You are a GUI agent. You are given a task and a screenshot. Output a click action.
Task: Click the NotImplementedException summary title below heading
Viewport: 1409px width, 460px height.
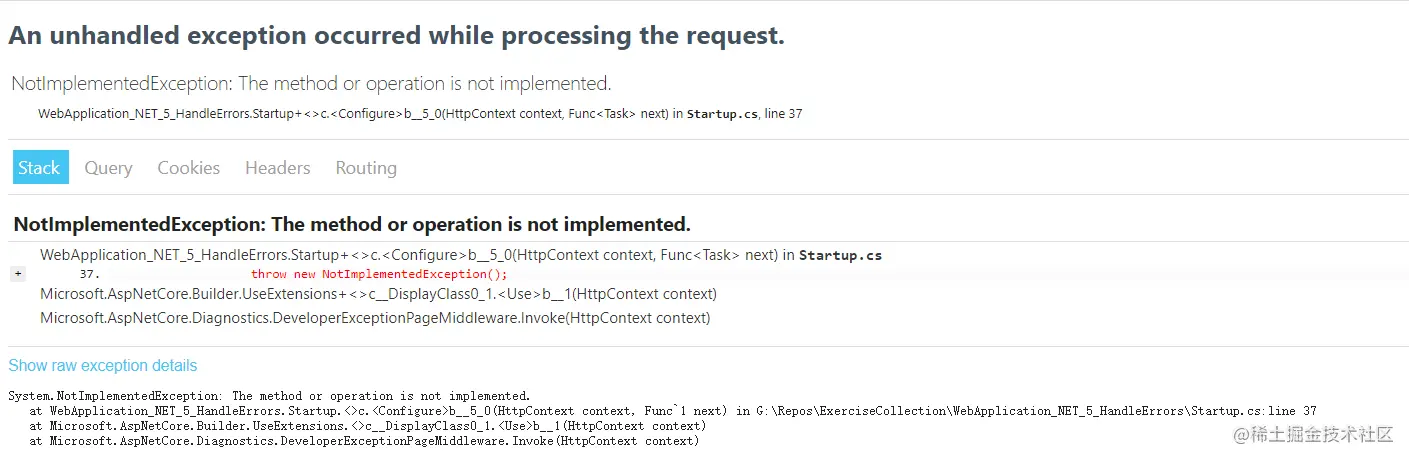pyautogui.click(x=311, y=84)
